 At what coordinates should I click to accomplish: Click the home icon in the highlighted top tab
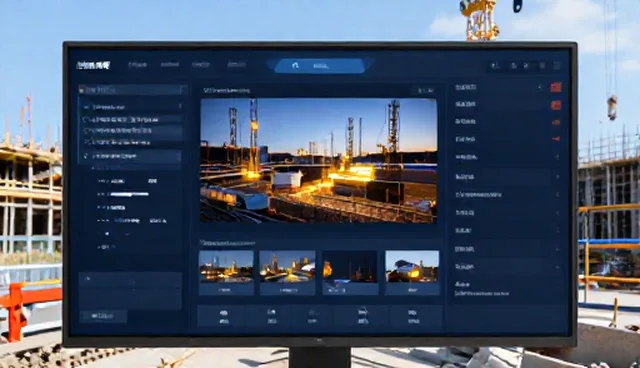point(296,65)
